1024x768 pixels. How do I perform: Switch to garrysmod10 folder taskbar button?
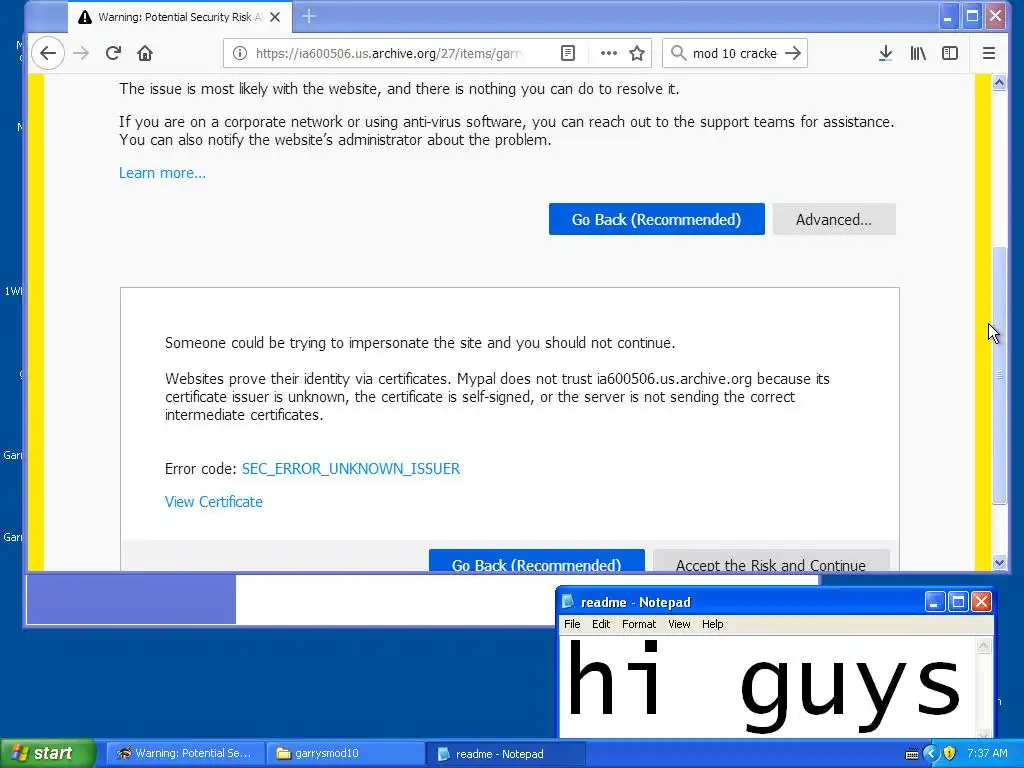tap(345, 754)
